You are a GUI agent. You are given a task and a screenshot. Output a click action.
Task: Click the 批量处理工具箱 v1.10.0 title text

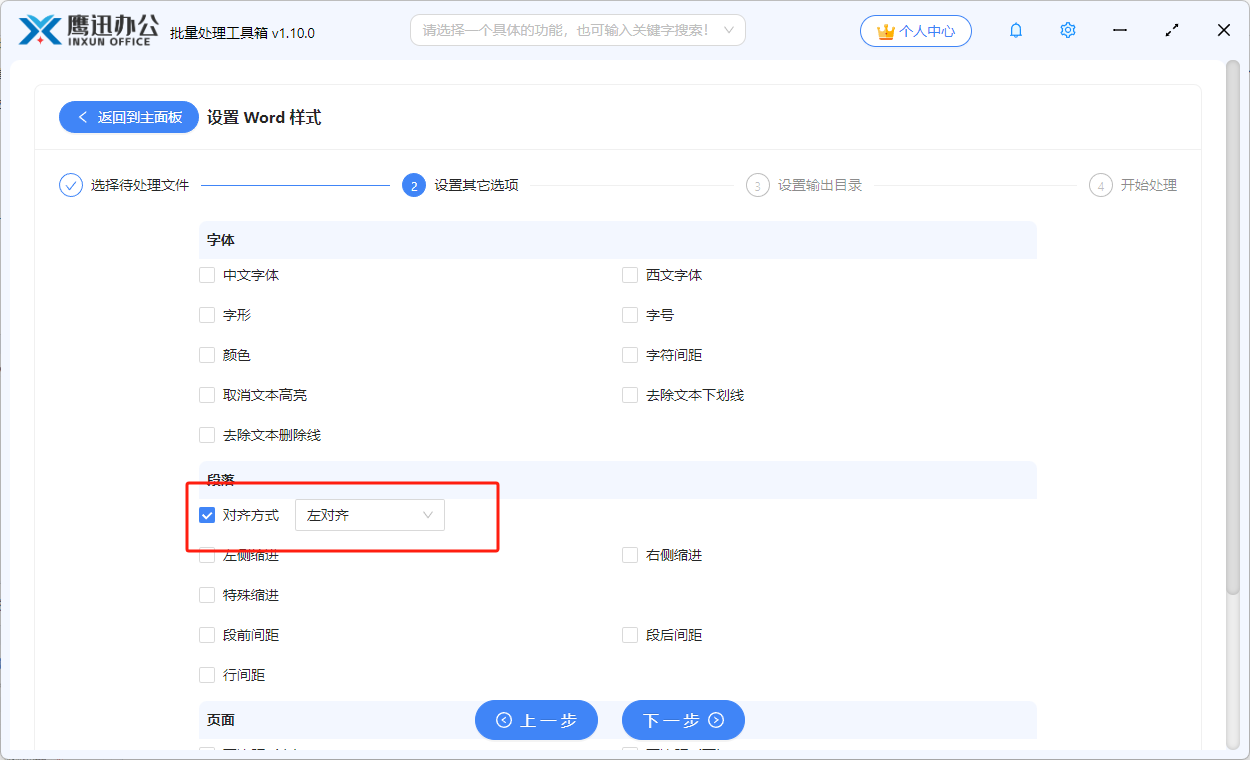(243, 33)
